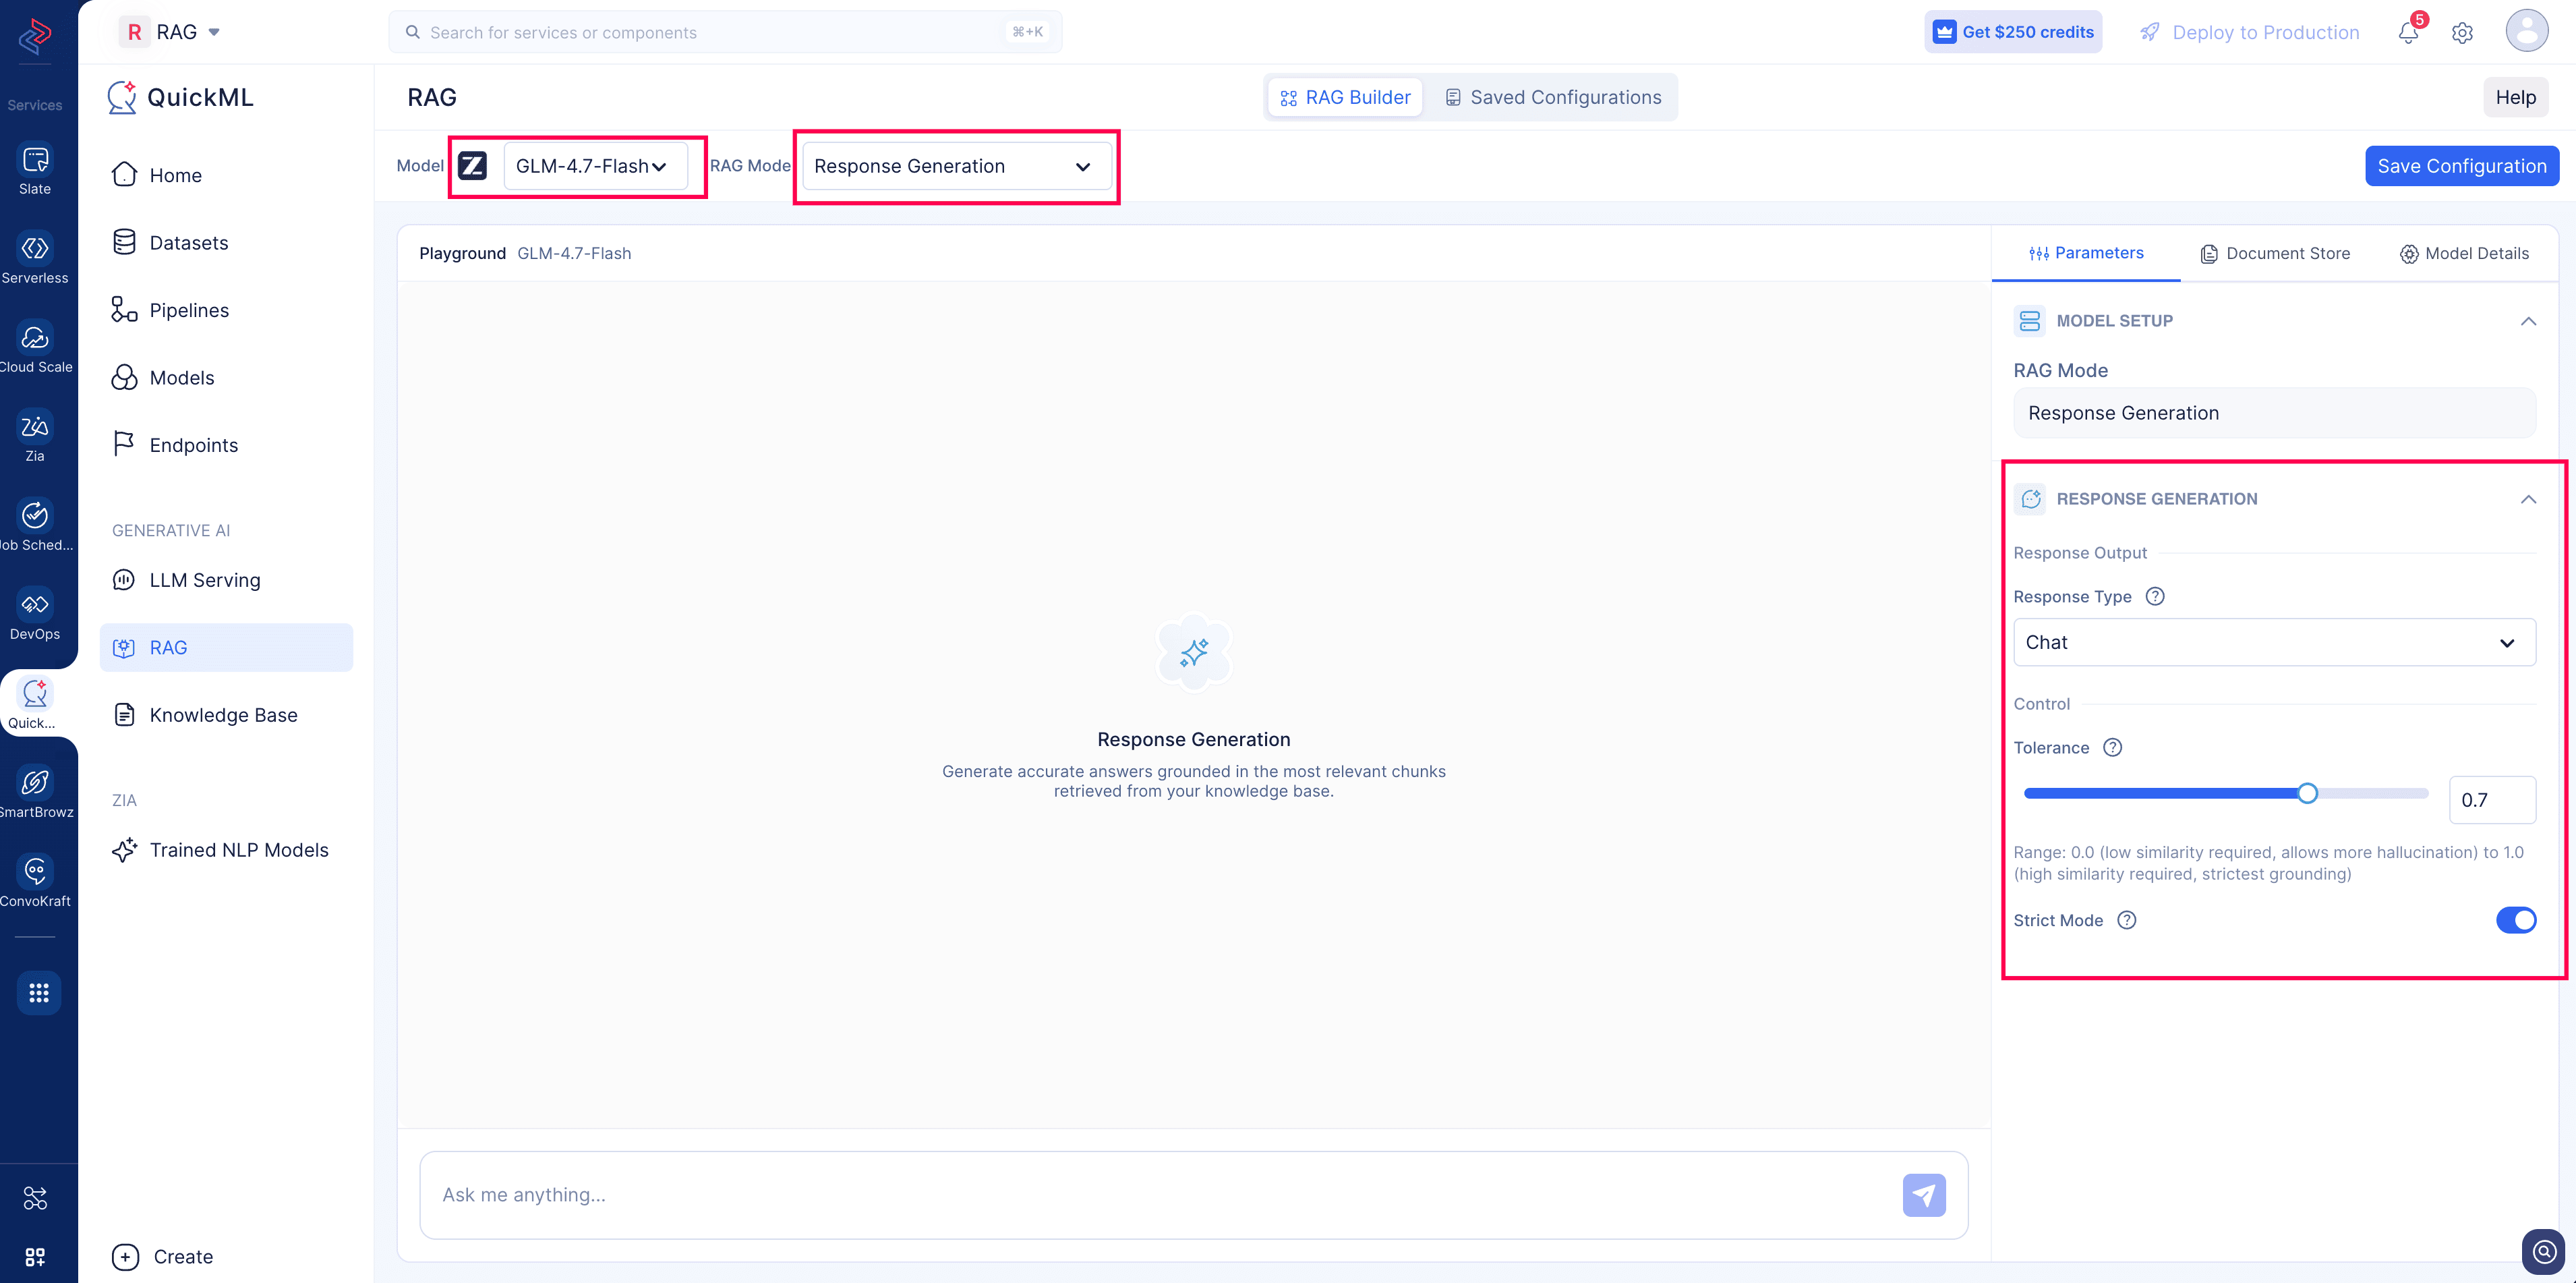Open the all services grid icon

pos(39,993)
